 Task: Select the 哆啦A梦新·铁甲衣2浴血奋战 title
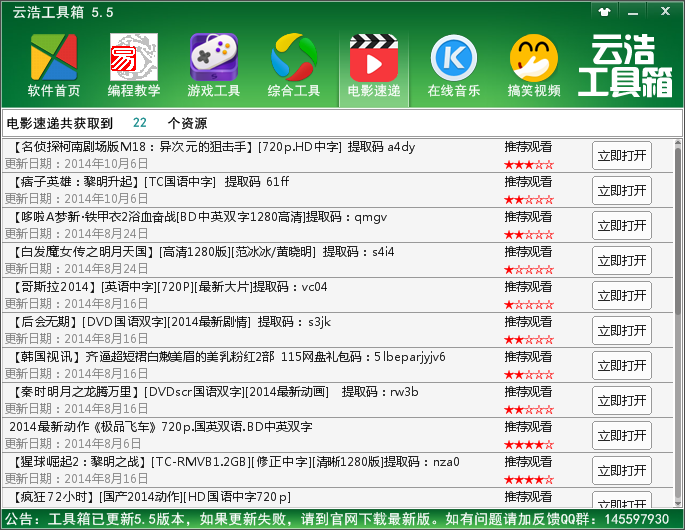tap(198, 217)
